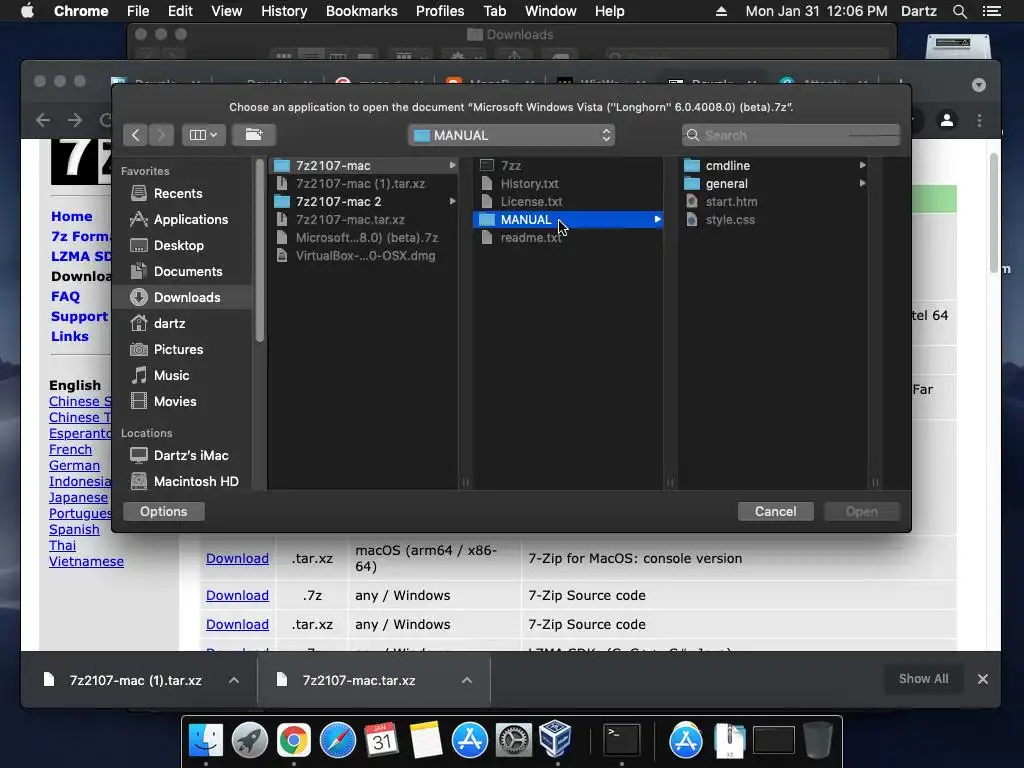Change view mode with the columns button
Image resolution: width=1024 pixels, height=768 pixels.
(203, 135)
